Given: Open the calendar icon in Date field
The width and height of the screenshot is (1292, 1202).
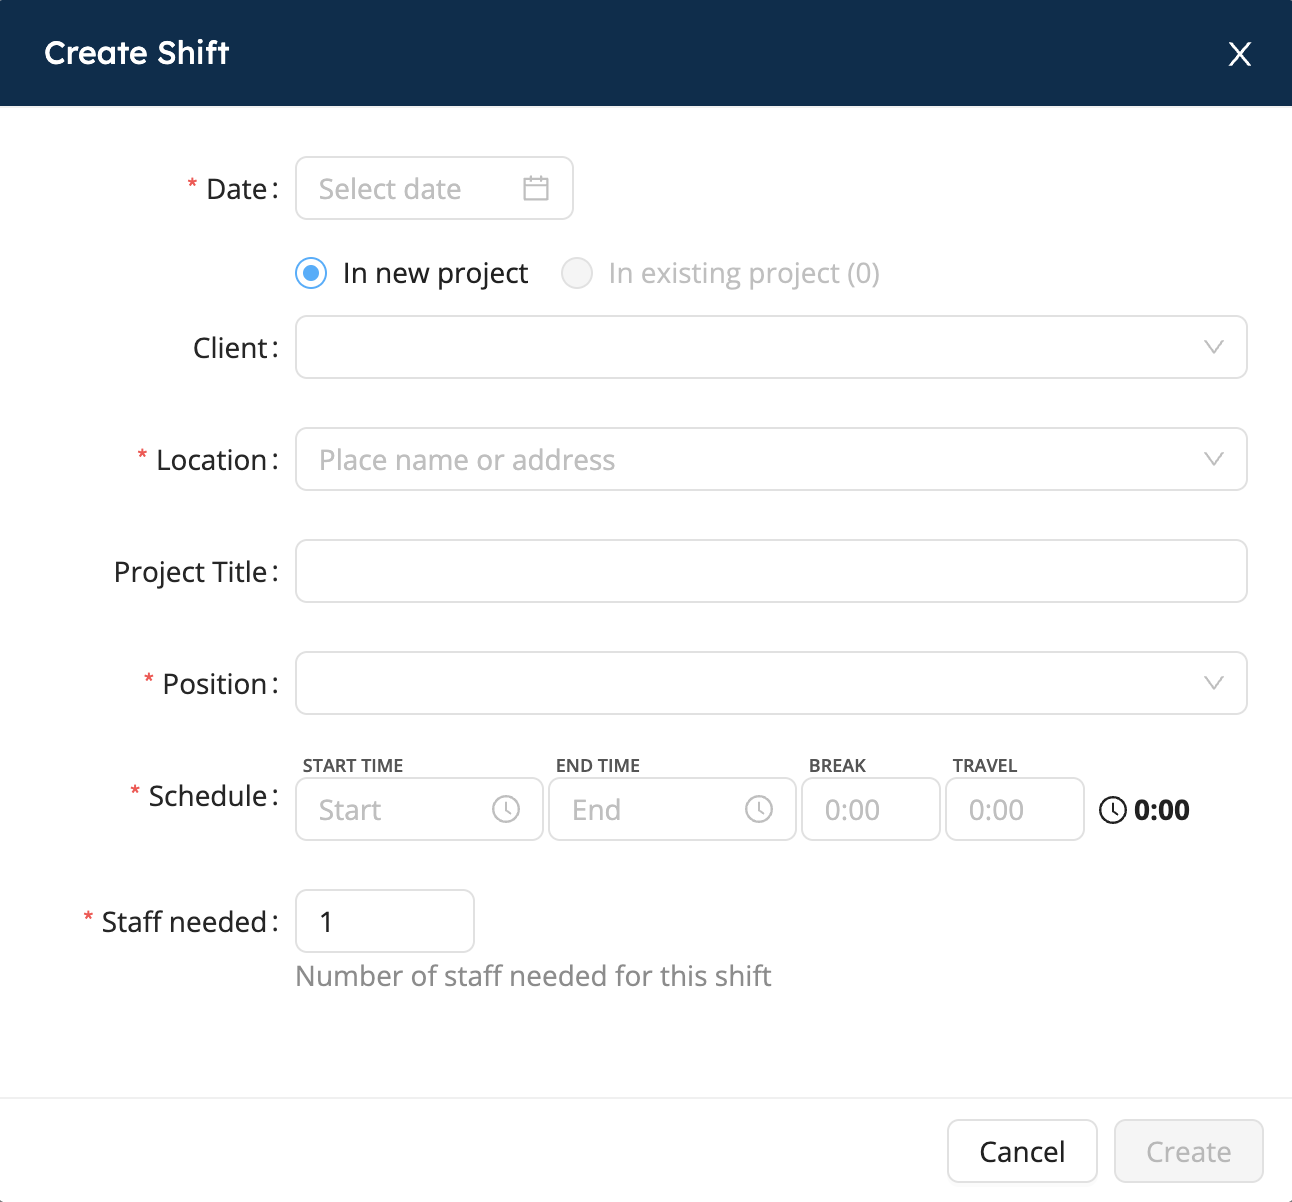Looking at the screenshot, I should (536, 188).
